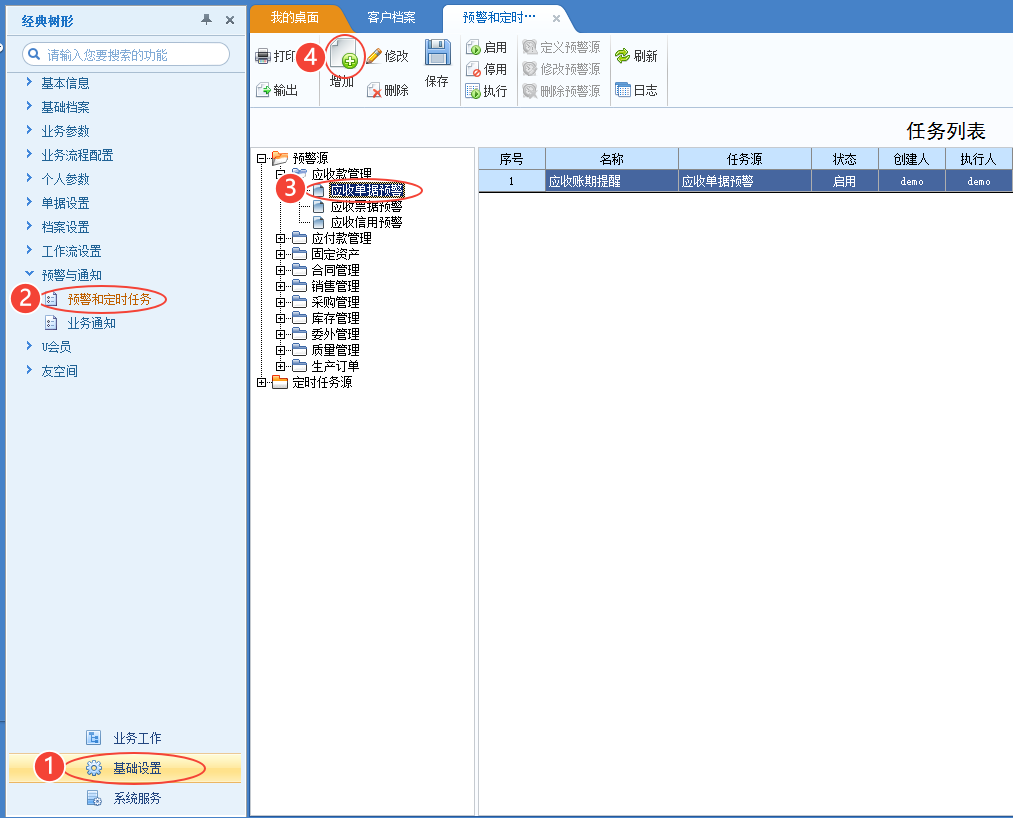Open the 系统服务 section
Viewport: 1013px width, 818px height.
(124, 798)
